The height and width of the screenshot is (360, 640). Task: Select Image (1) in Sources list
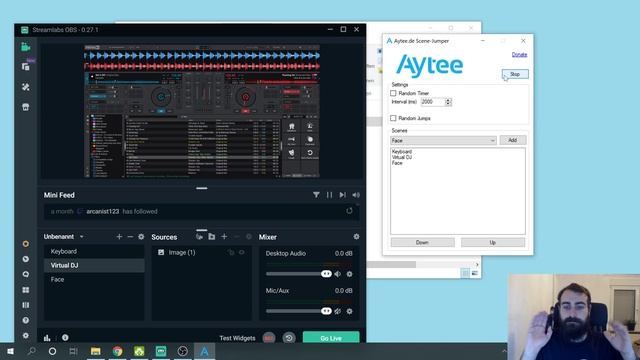[x=202, y=253]
